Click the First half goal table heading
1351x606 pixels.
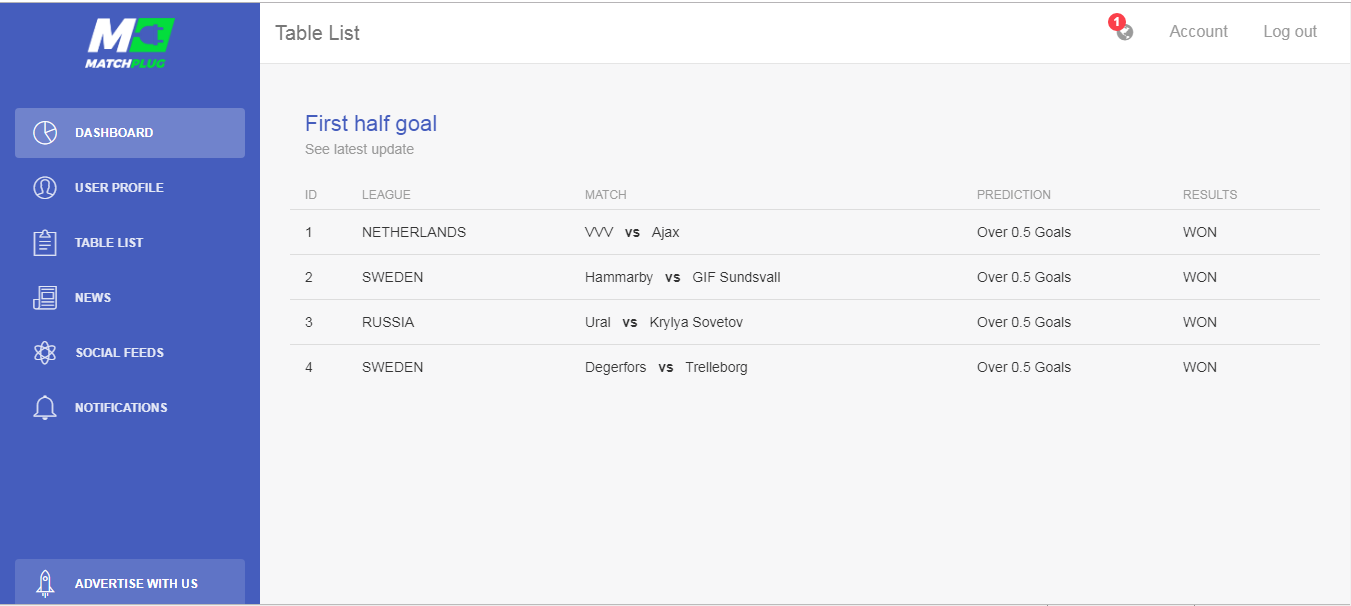pos(371,124)
